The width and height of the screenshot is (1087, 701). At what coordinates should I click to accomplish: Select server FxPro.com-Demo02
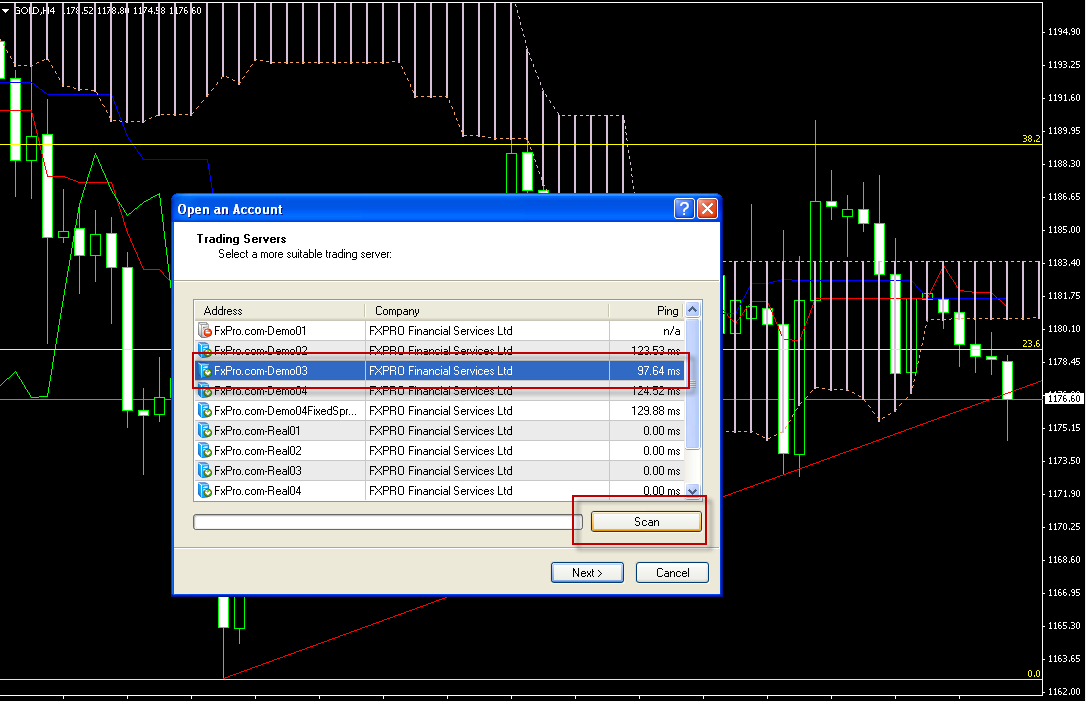(x=439, y=350)
